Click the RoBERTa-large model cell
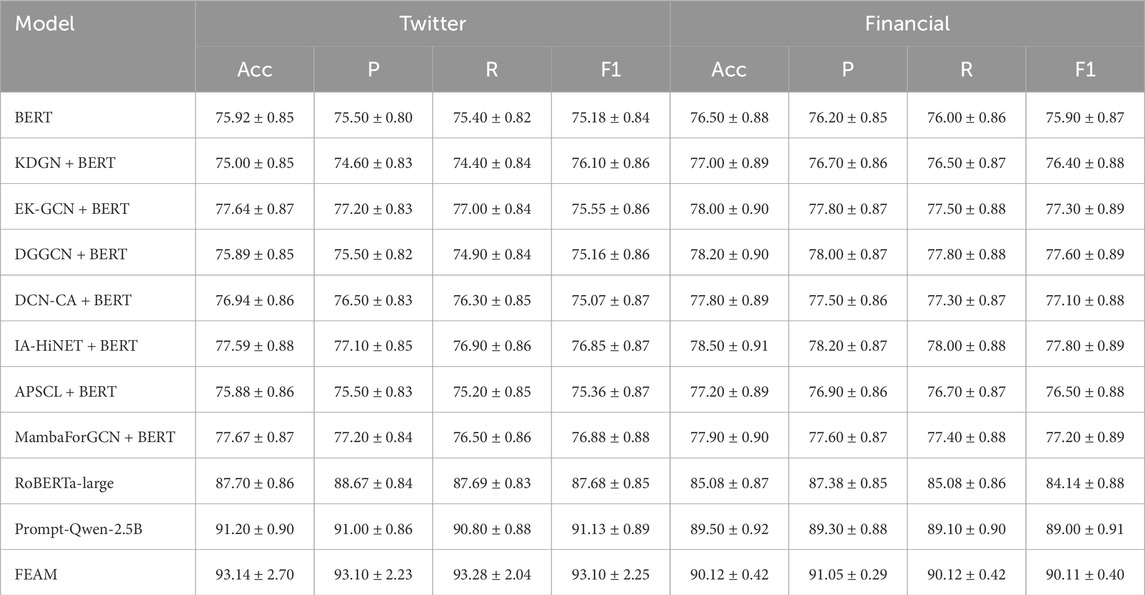The height and width of the screenshot is (595, 1145). [64, 483]
